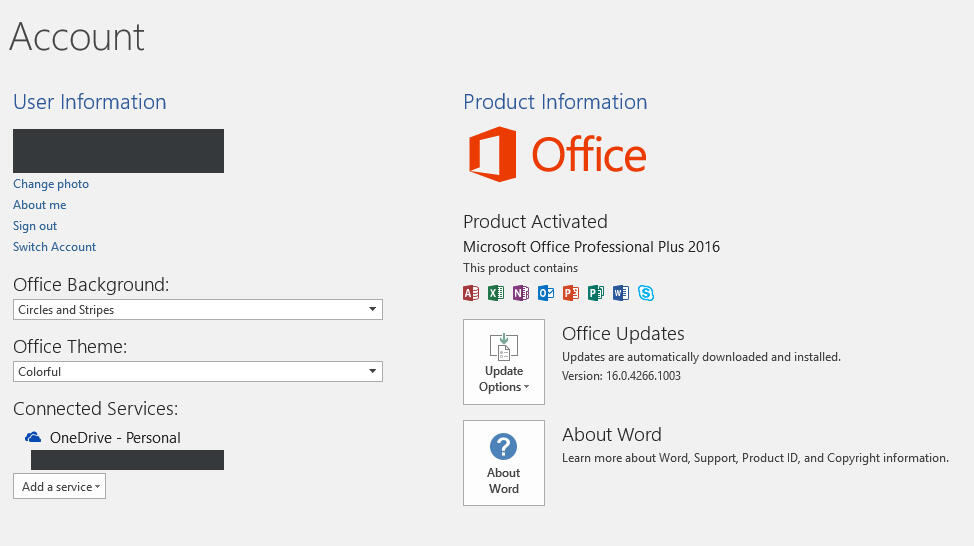Click the User Information heading

(x=90, y=101)
